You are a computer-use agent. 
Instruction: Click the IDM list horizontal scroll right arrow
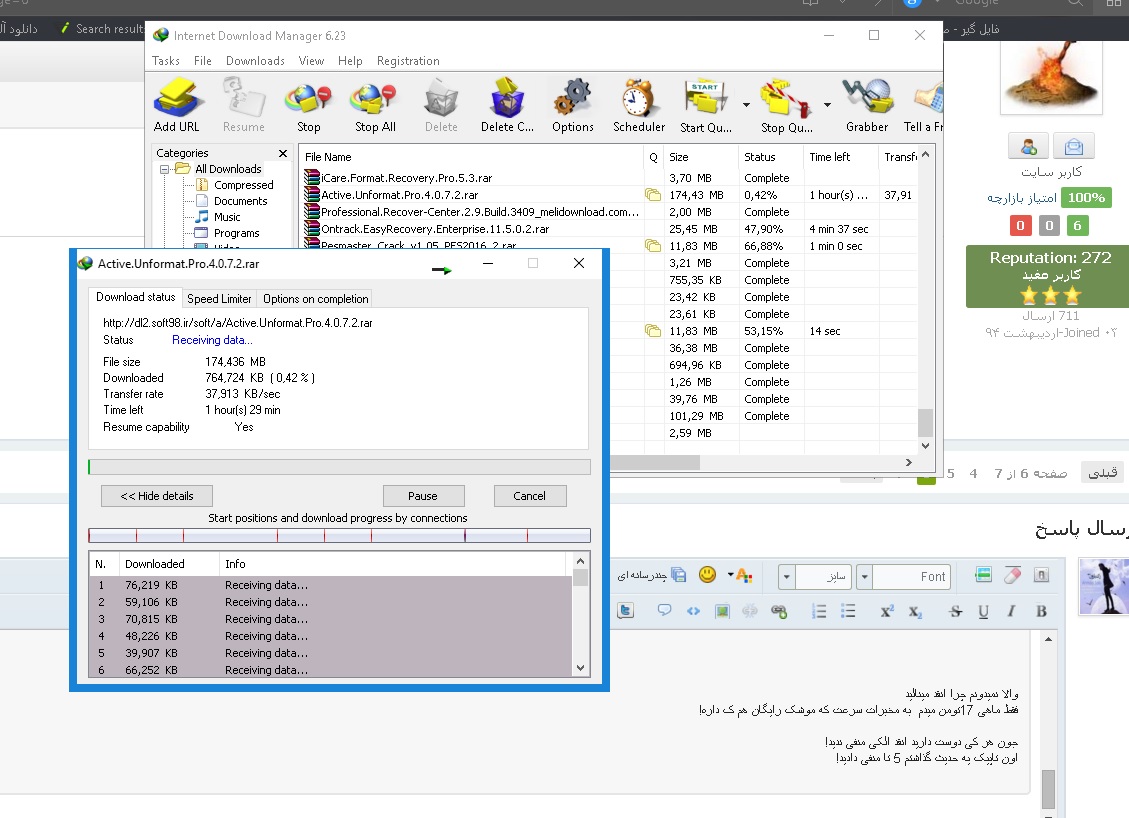pyautogui.click(x=909, y=462)
